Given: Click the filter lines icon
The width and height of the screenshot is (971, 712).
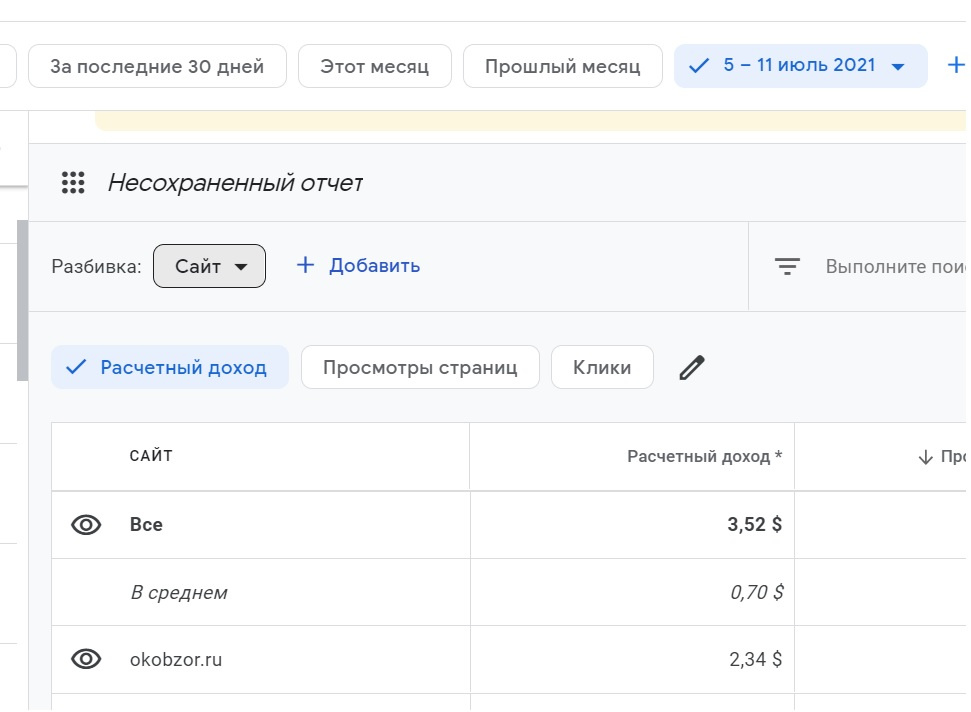Looking at the screenshot, I should (x=788, y=266).
